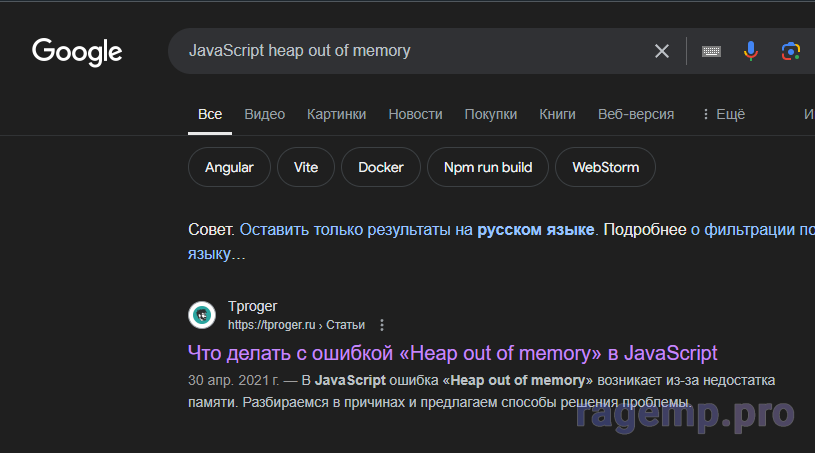Click the Tproger site favicon
This screenshot has width=815, height=453.
point(202,315)
